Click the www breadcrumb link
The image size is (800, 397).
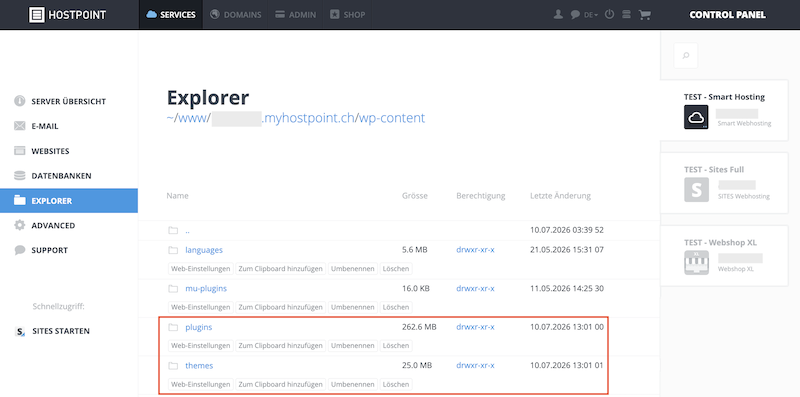tap(192, 118)
